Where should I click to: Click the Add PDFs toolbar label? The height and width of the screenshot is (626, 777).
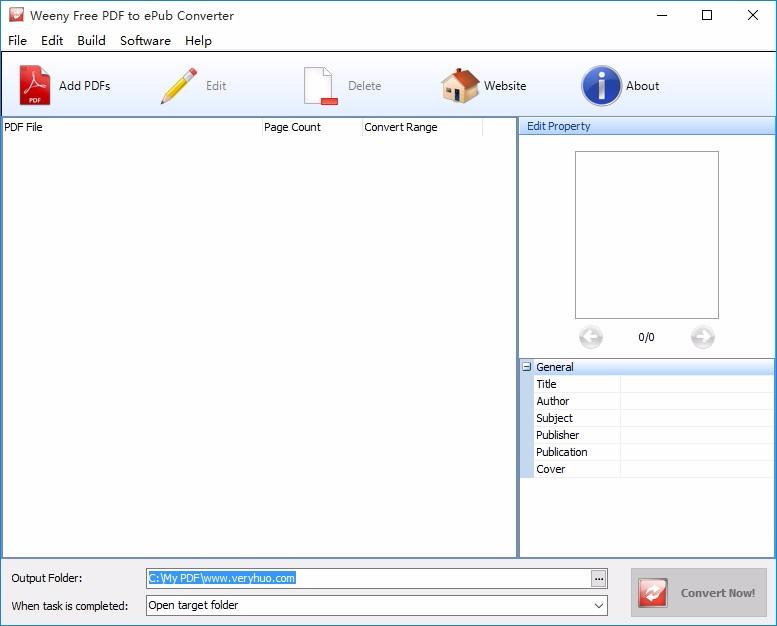[x=85, y=86]
